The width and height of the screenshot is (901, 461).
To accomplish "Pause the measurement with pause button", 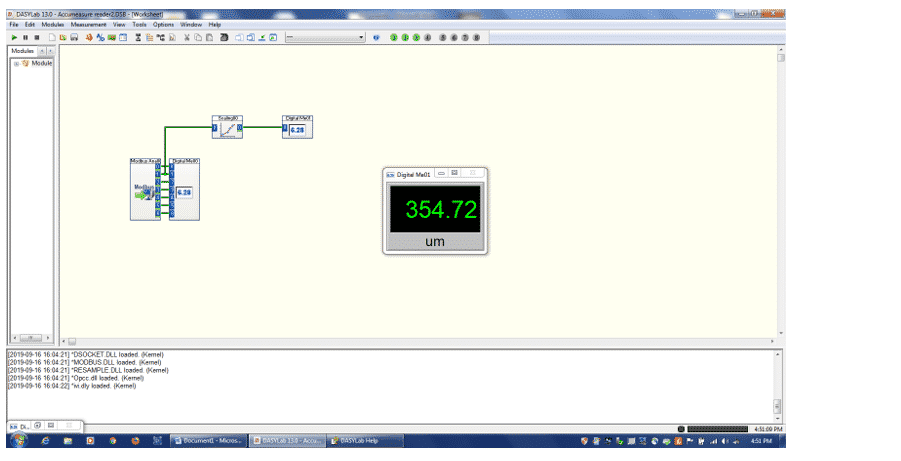I will tap(25, 37).
